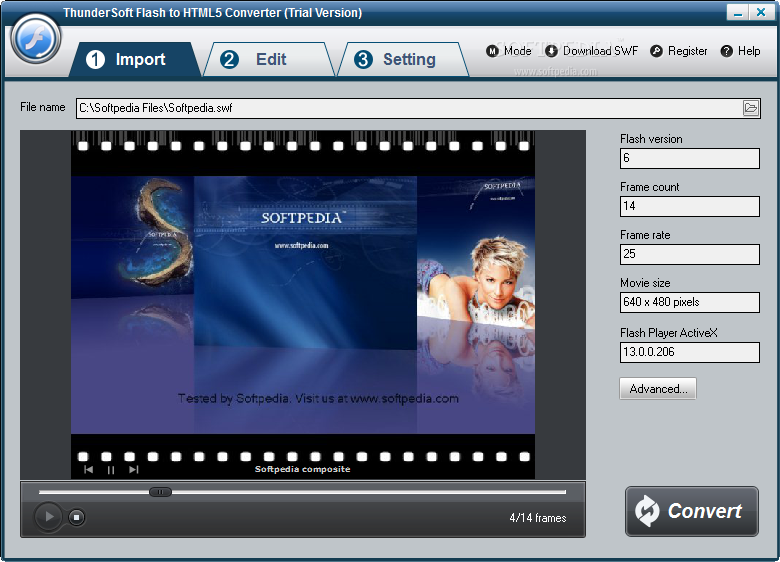
Task: Click the Frame count field
Action: tap(689, 206)
